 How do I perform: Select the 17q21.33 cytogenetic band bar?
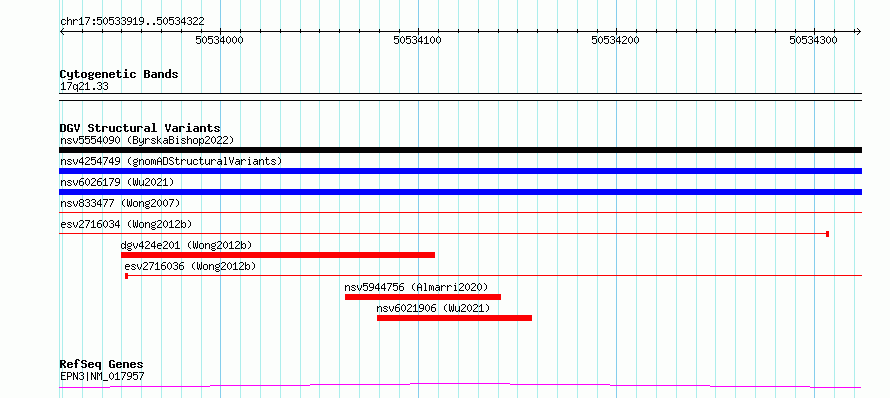point(460,97)
